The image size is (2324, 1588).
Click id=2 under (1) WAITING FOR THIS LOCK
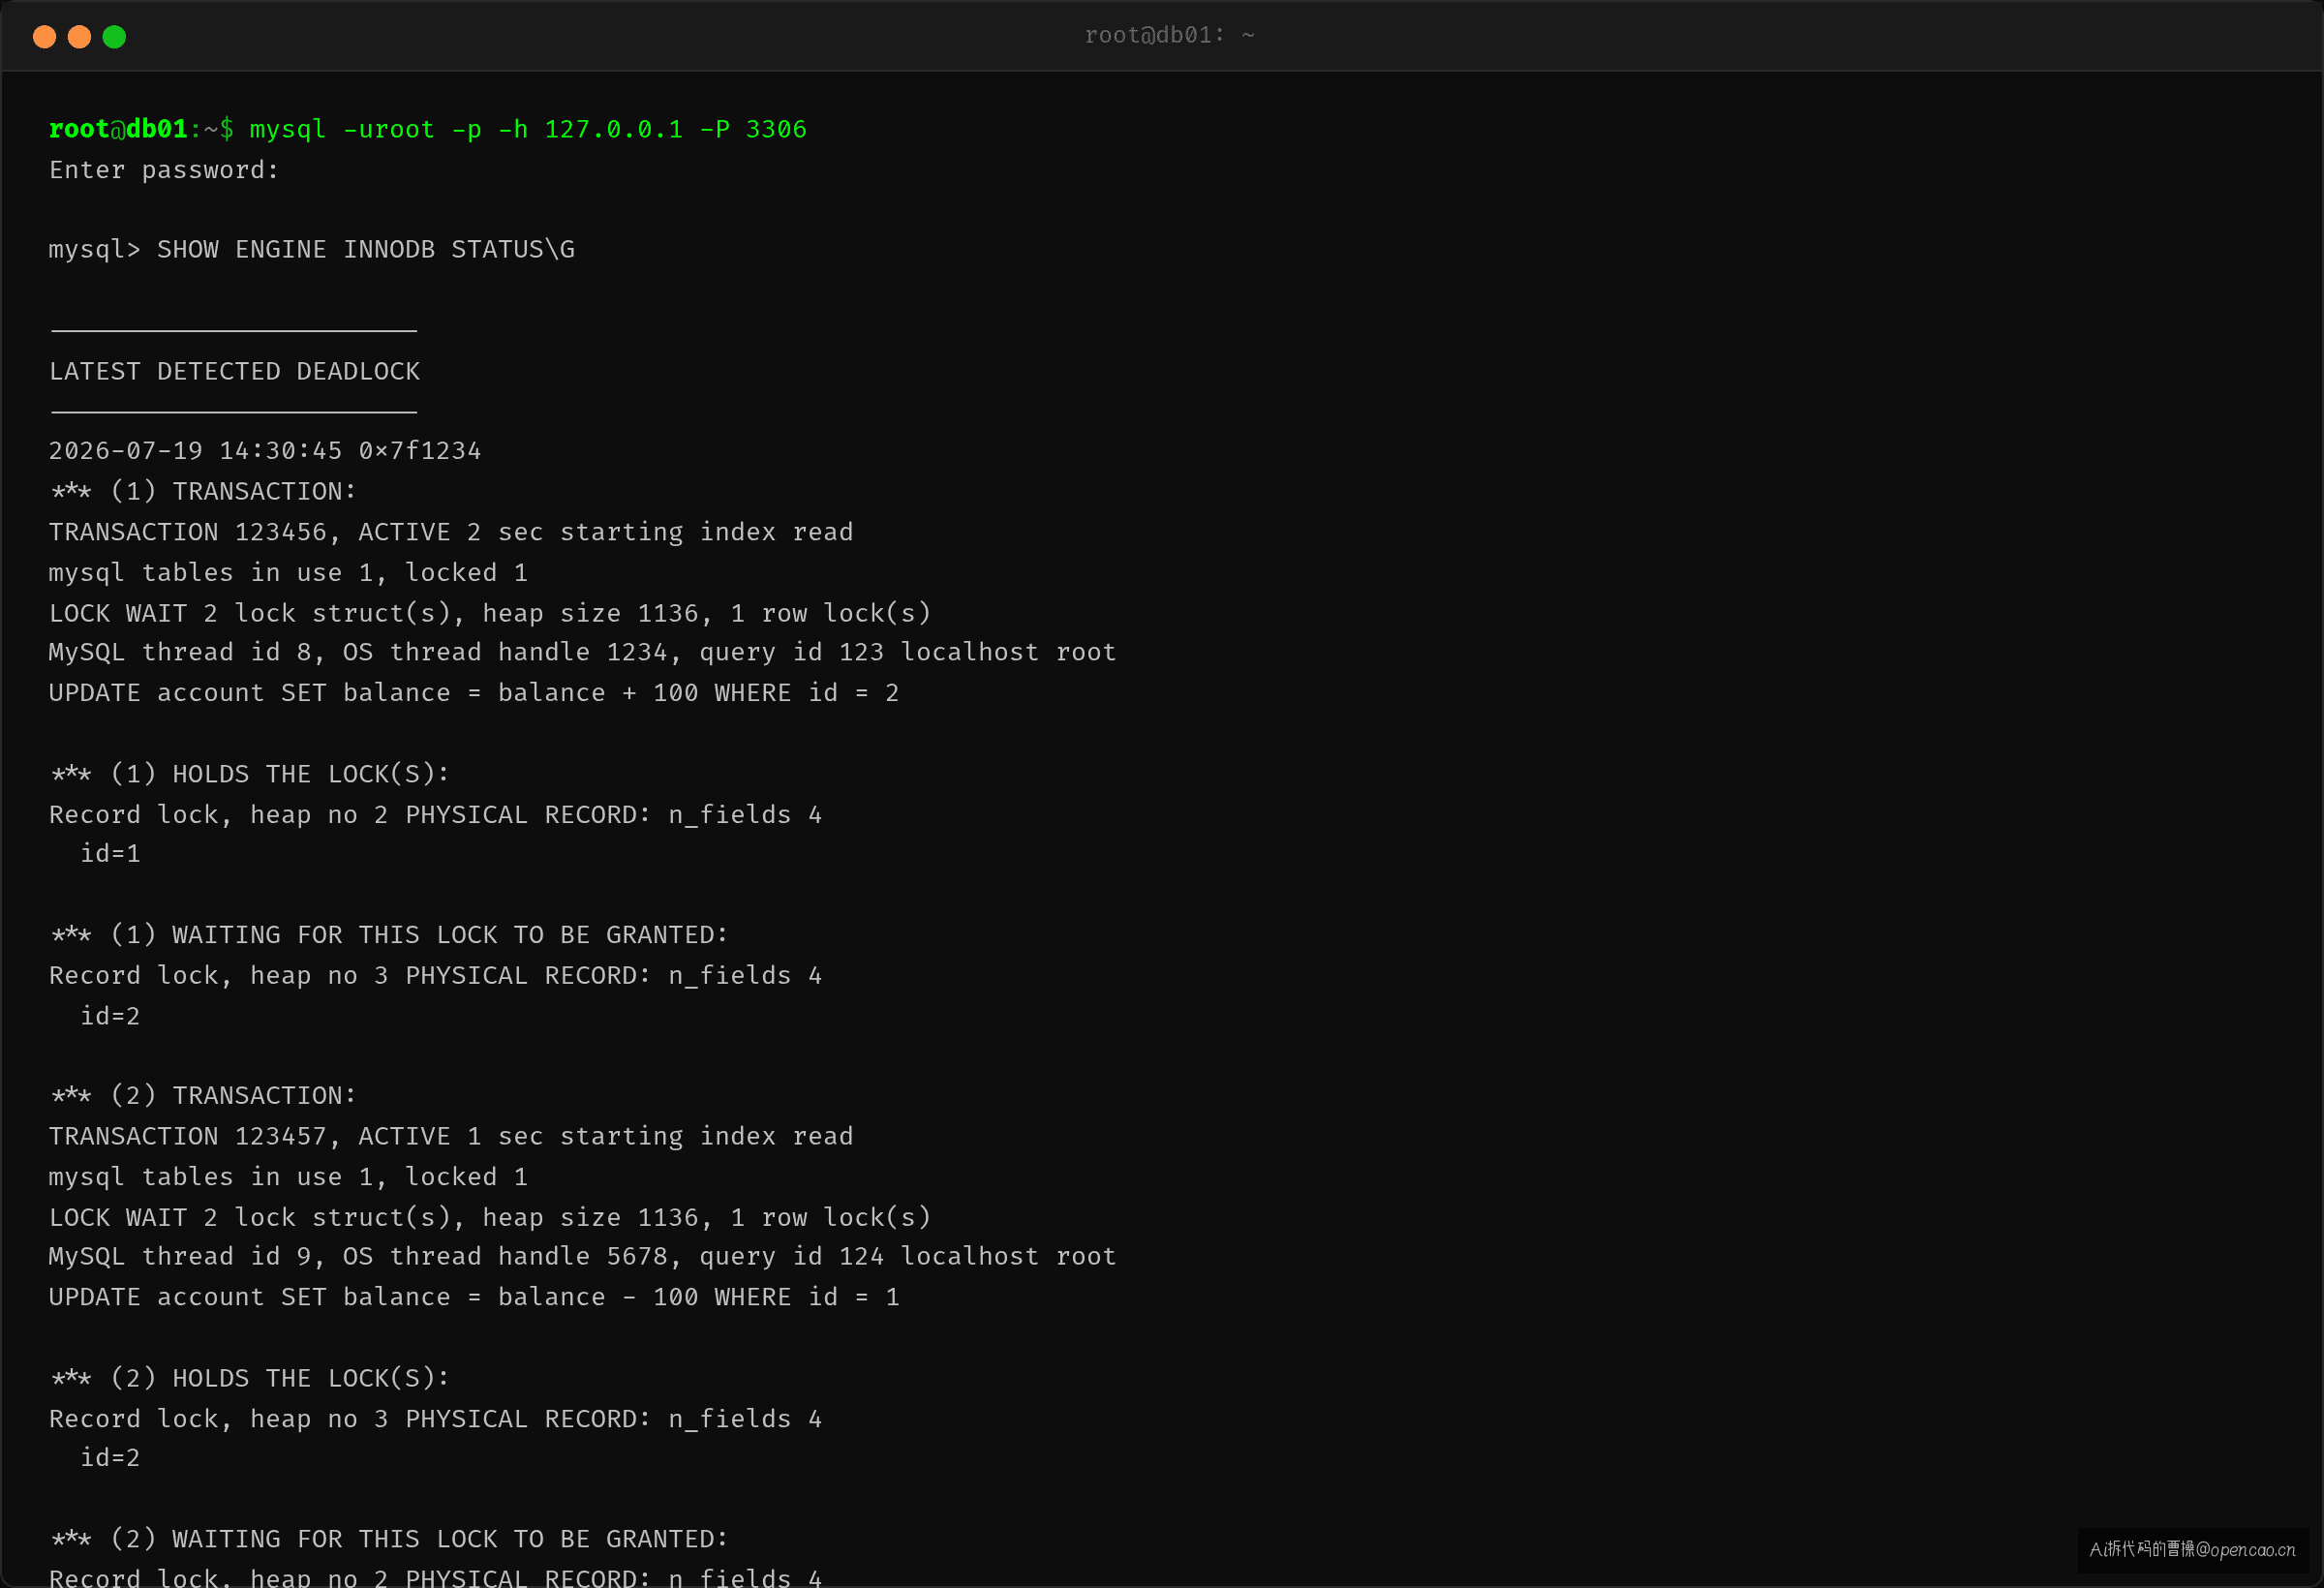pyautogui.click(x=110, y=1017)
